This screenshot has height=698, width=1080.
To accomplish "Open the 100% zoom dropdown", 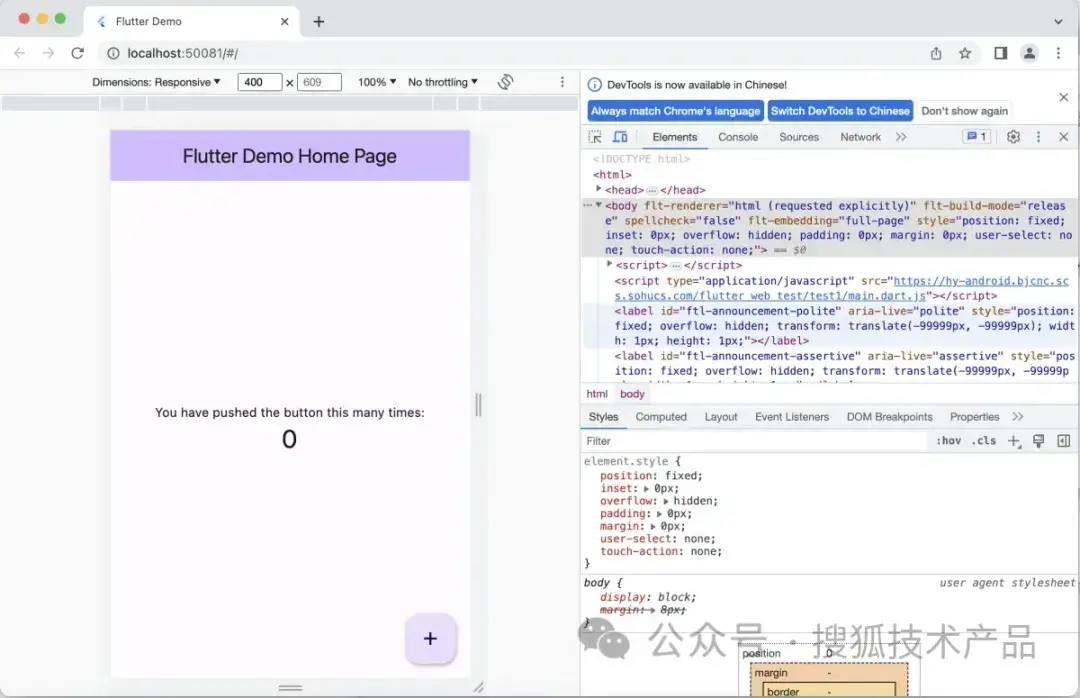I will 377,82.
